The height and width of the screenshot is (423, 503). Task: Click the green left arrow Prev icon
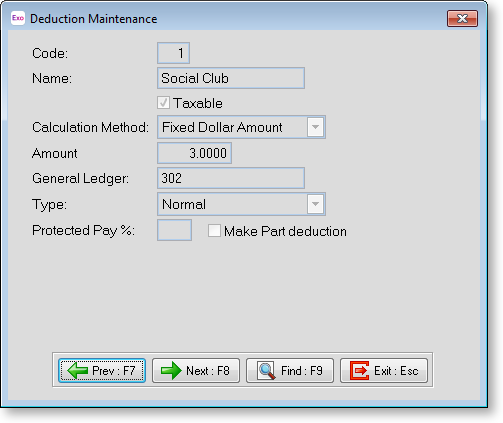(x=77, y=370)
